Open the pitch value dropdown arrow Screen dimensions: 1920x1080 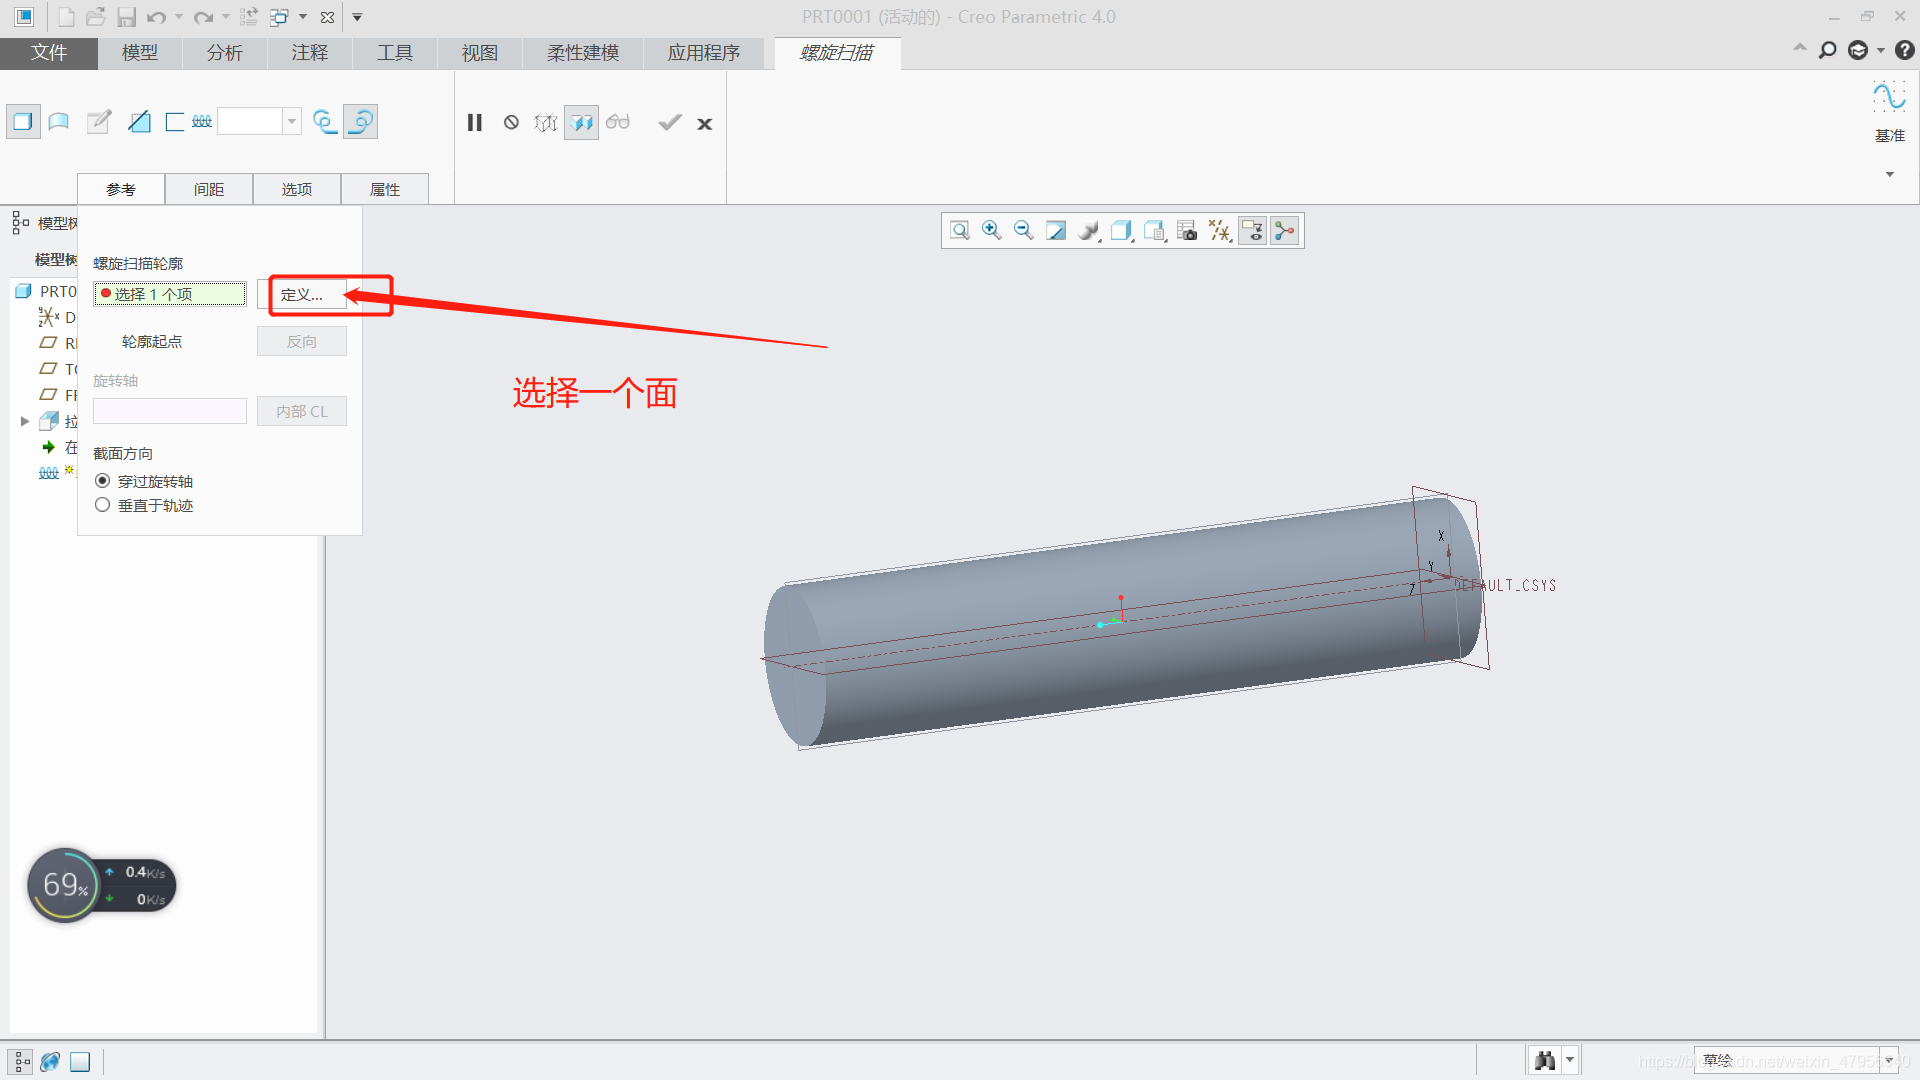292,122
